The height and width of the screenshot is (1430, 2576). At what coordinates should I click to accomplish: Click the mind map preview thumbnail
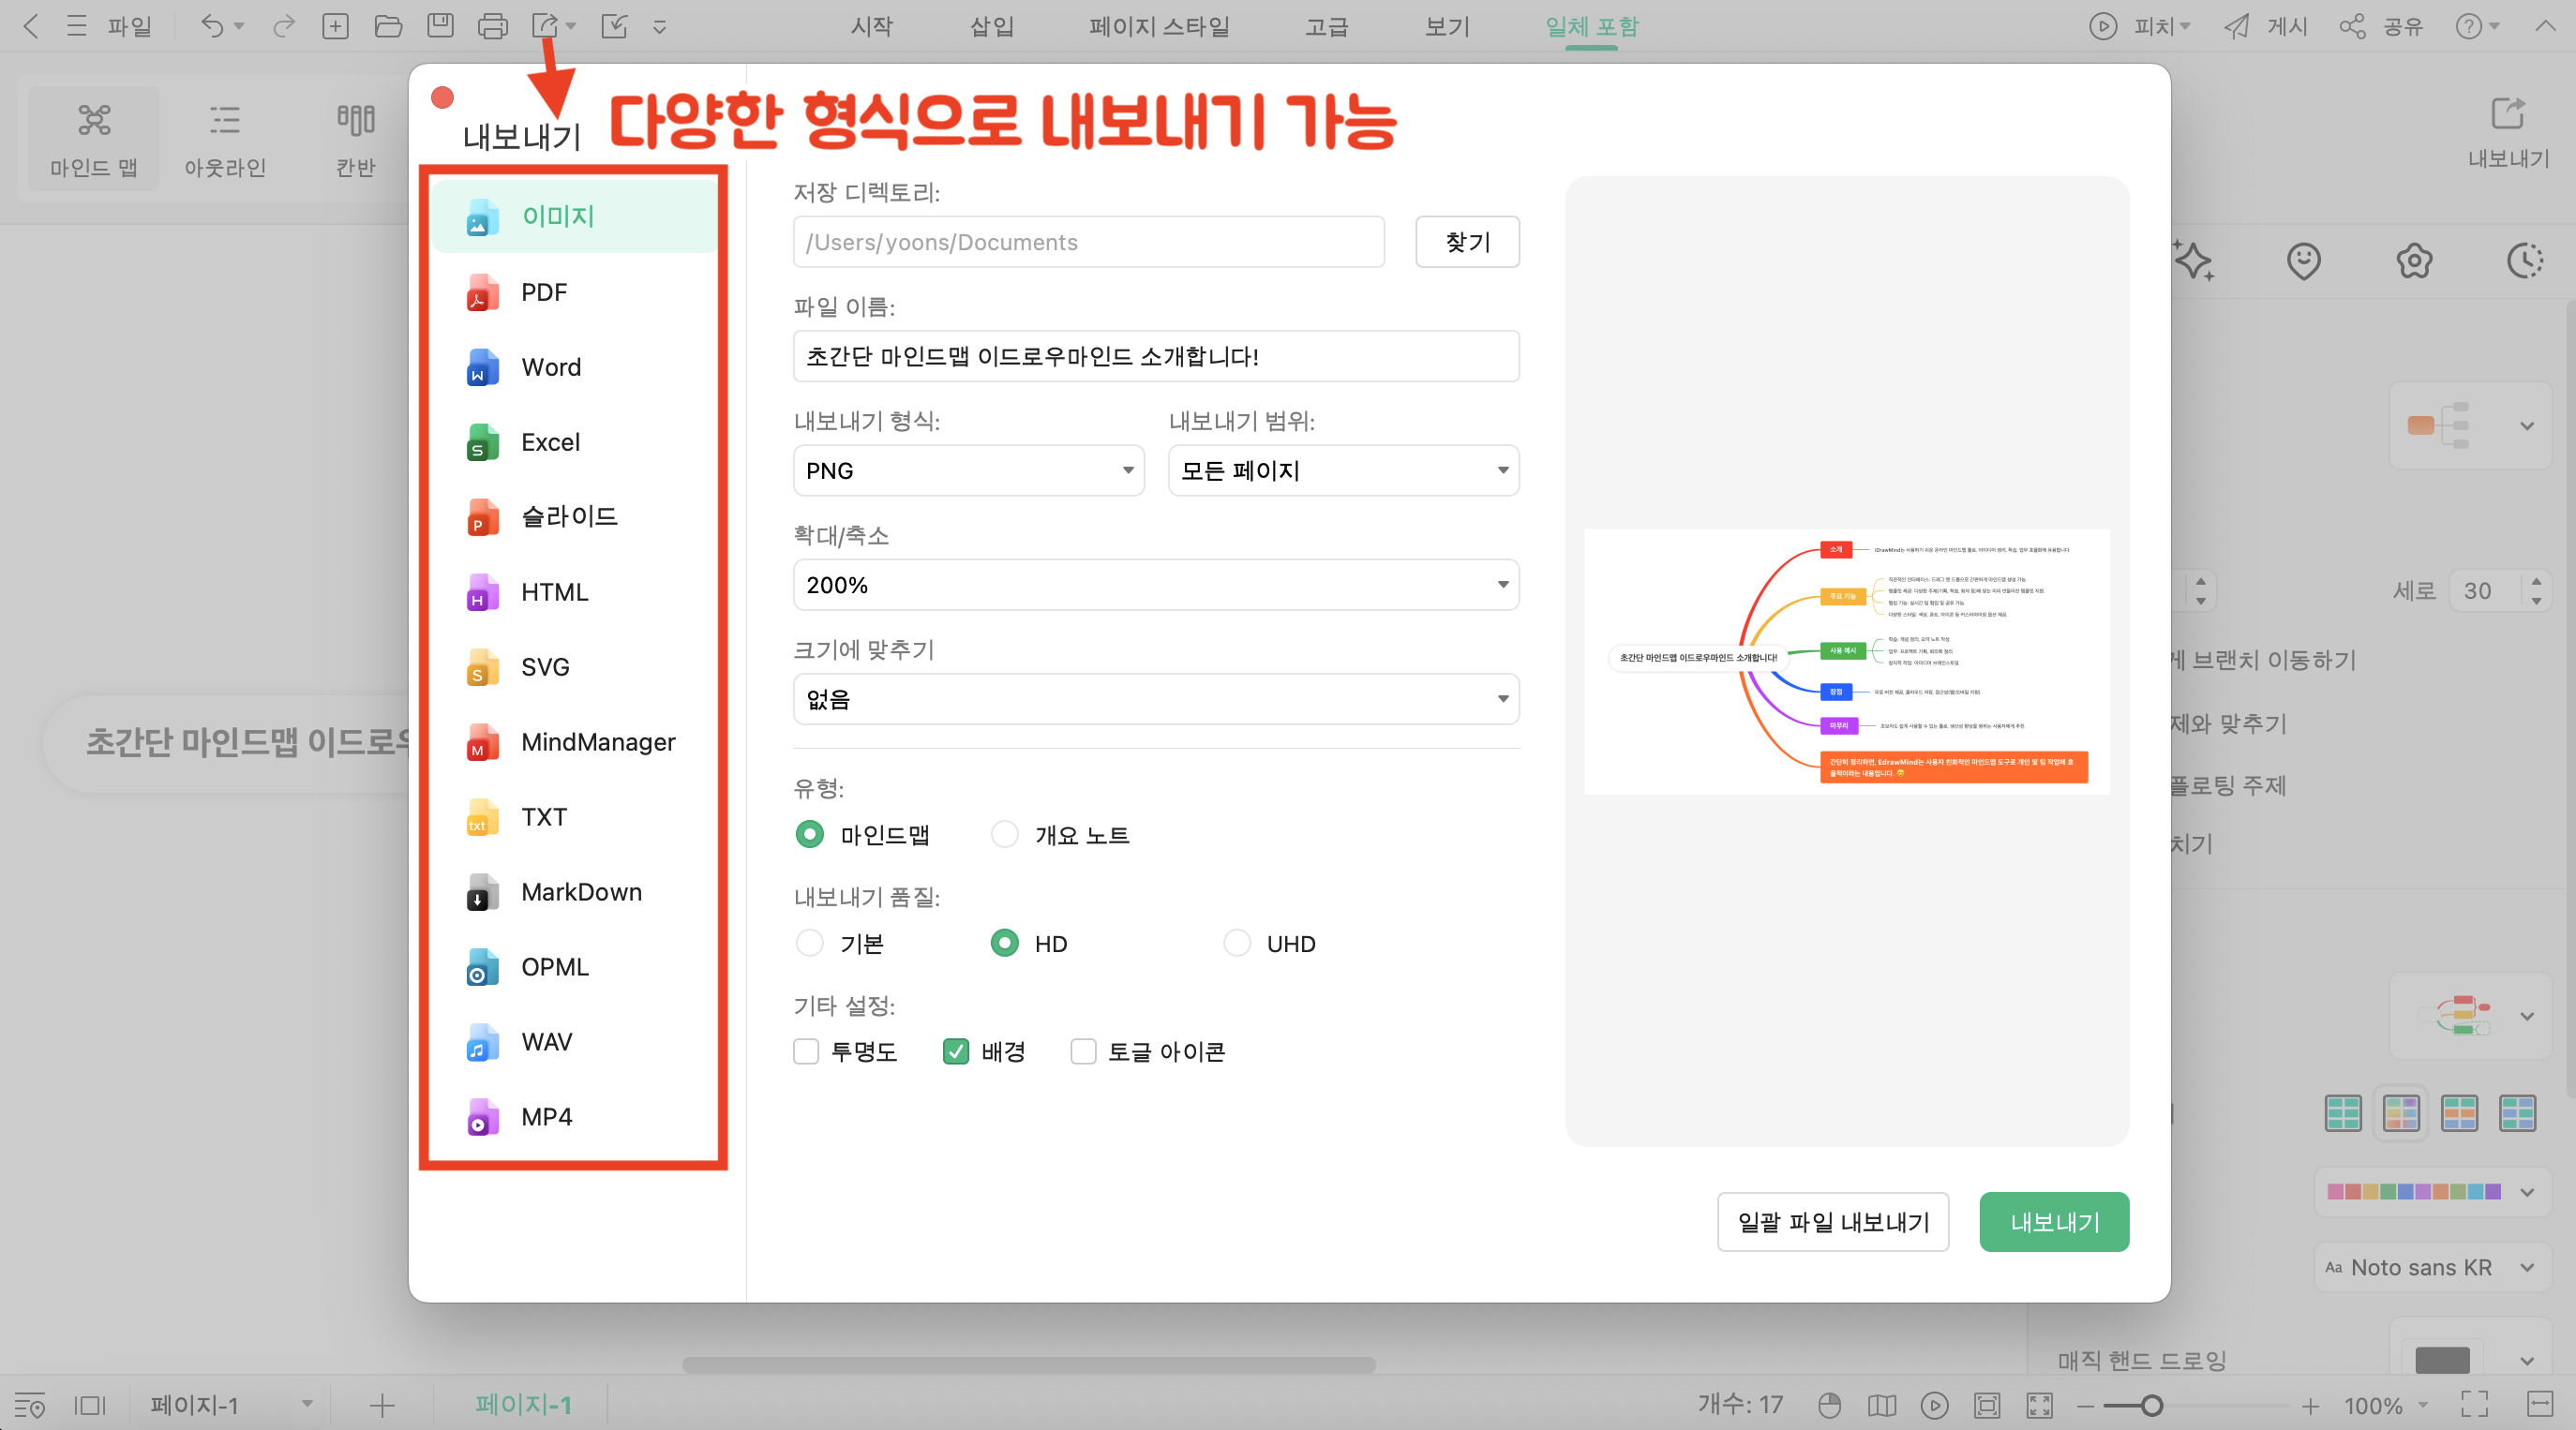(x=1847, y=662)
